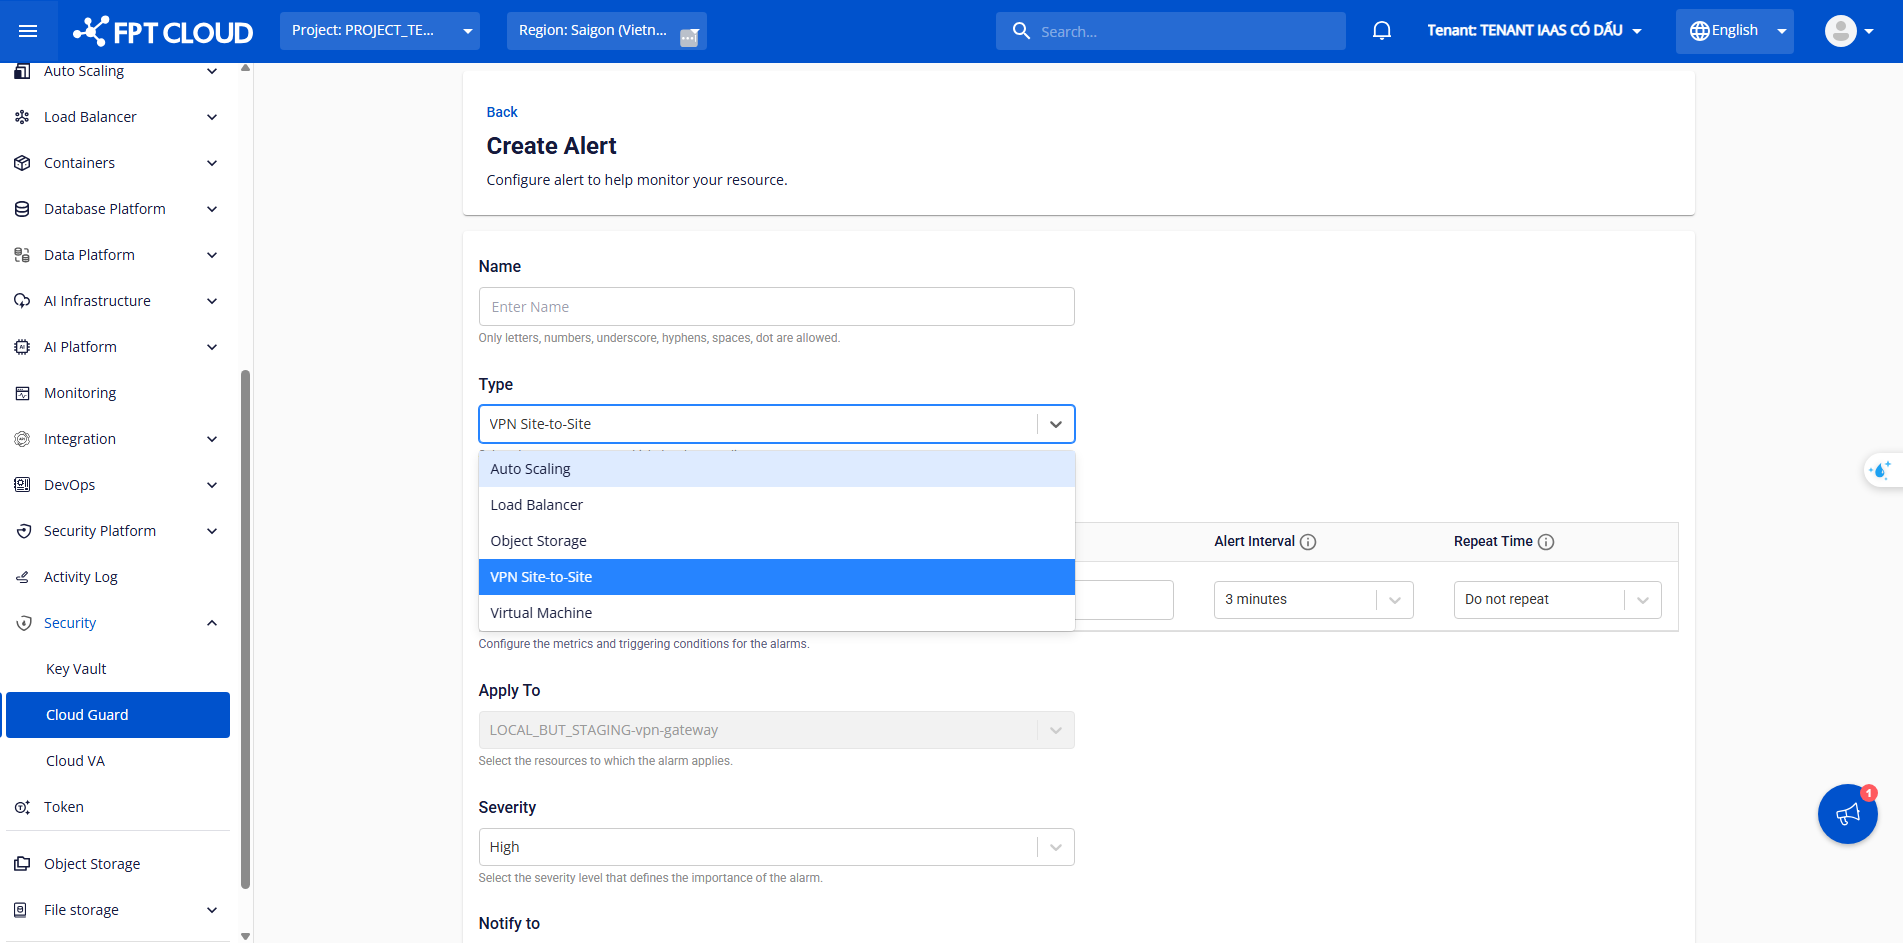
Task: Click the Back link
Action: 502,112
